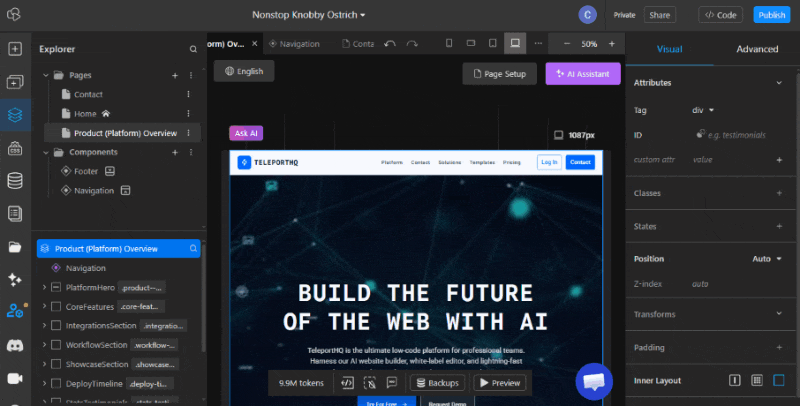Expand the WorkflowSection layer
800x406 pixels.
[x=44, y=345]
